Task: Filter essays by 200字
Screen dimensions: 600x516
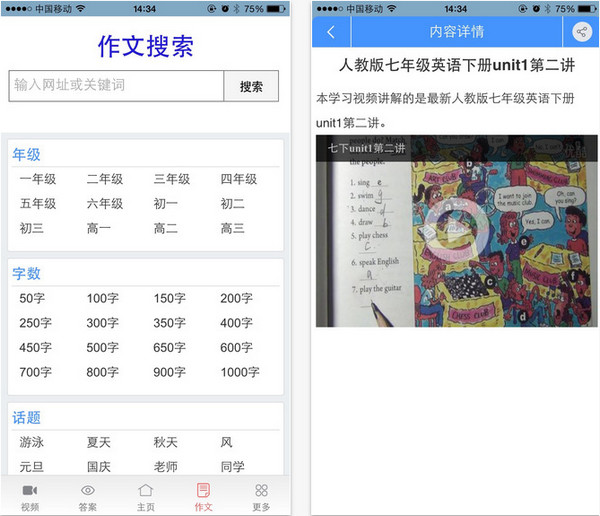Action: [236, 298]
